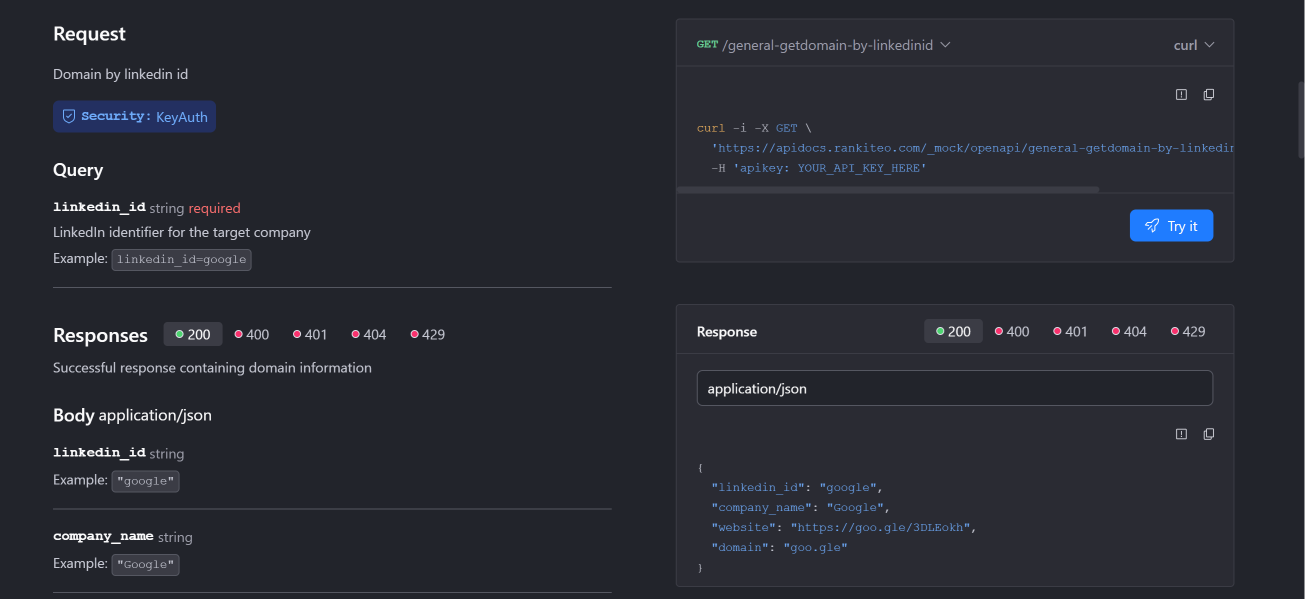Viewport: 1307px width, 599px height.
Task: Click the green GET method label
Action: pyautogui.click(x=707, y=45)
